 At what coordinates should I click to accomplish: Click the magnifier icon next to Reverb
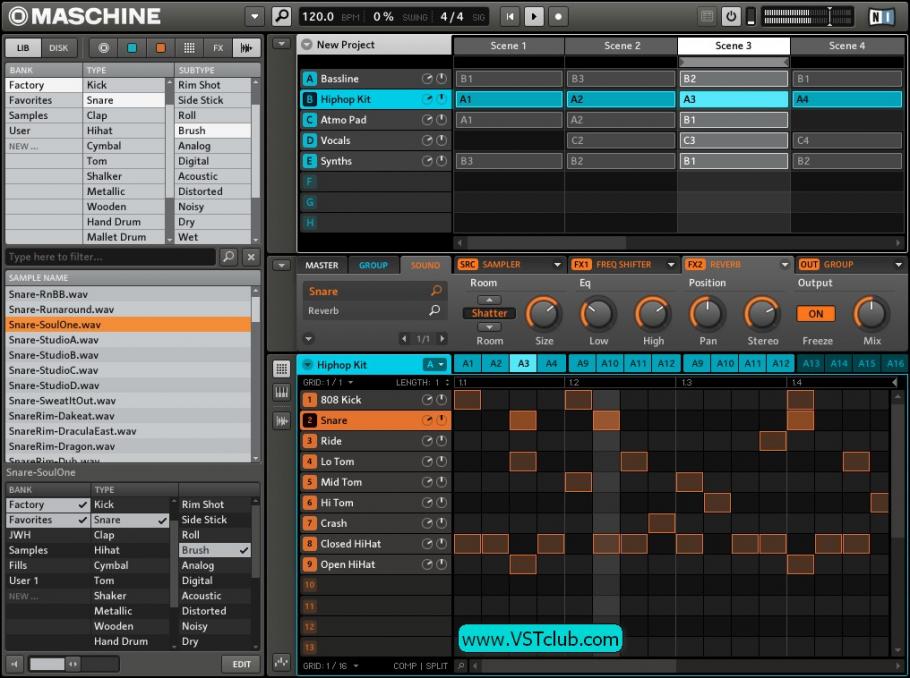tap(436, 311)
